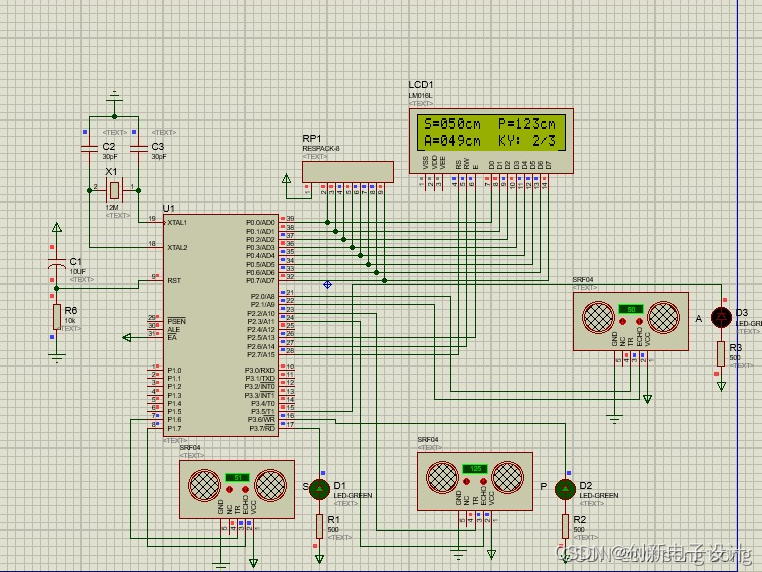Click power terminal arrow above capacitor C1
Screen dimensions: 762x572
point(57,227)
